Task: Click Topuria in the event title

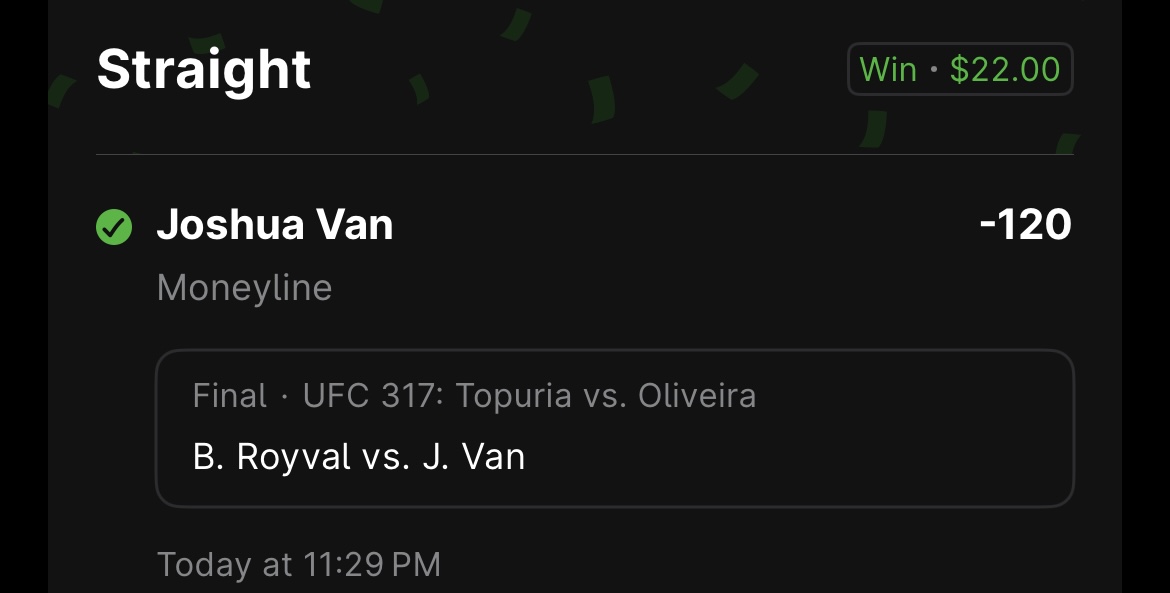Action: (x=513, y=396)
